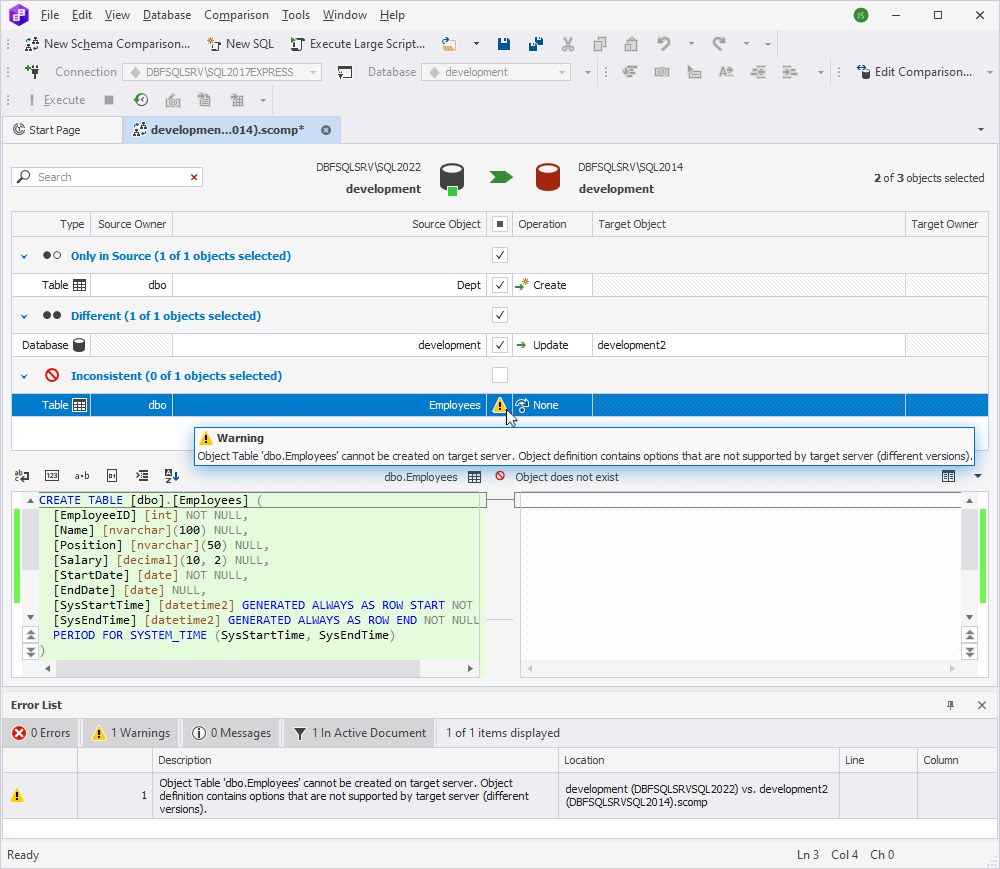Image resolution: width=1000 pixels, height=869 pixels.
Task: Click the Execute button
Action: pyautogui.click(x=57, y=100)
